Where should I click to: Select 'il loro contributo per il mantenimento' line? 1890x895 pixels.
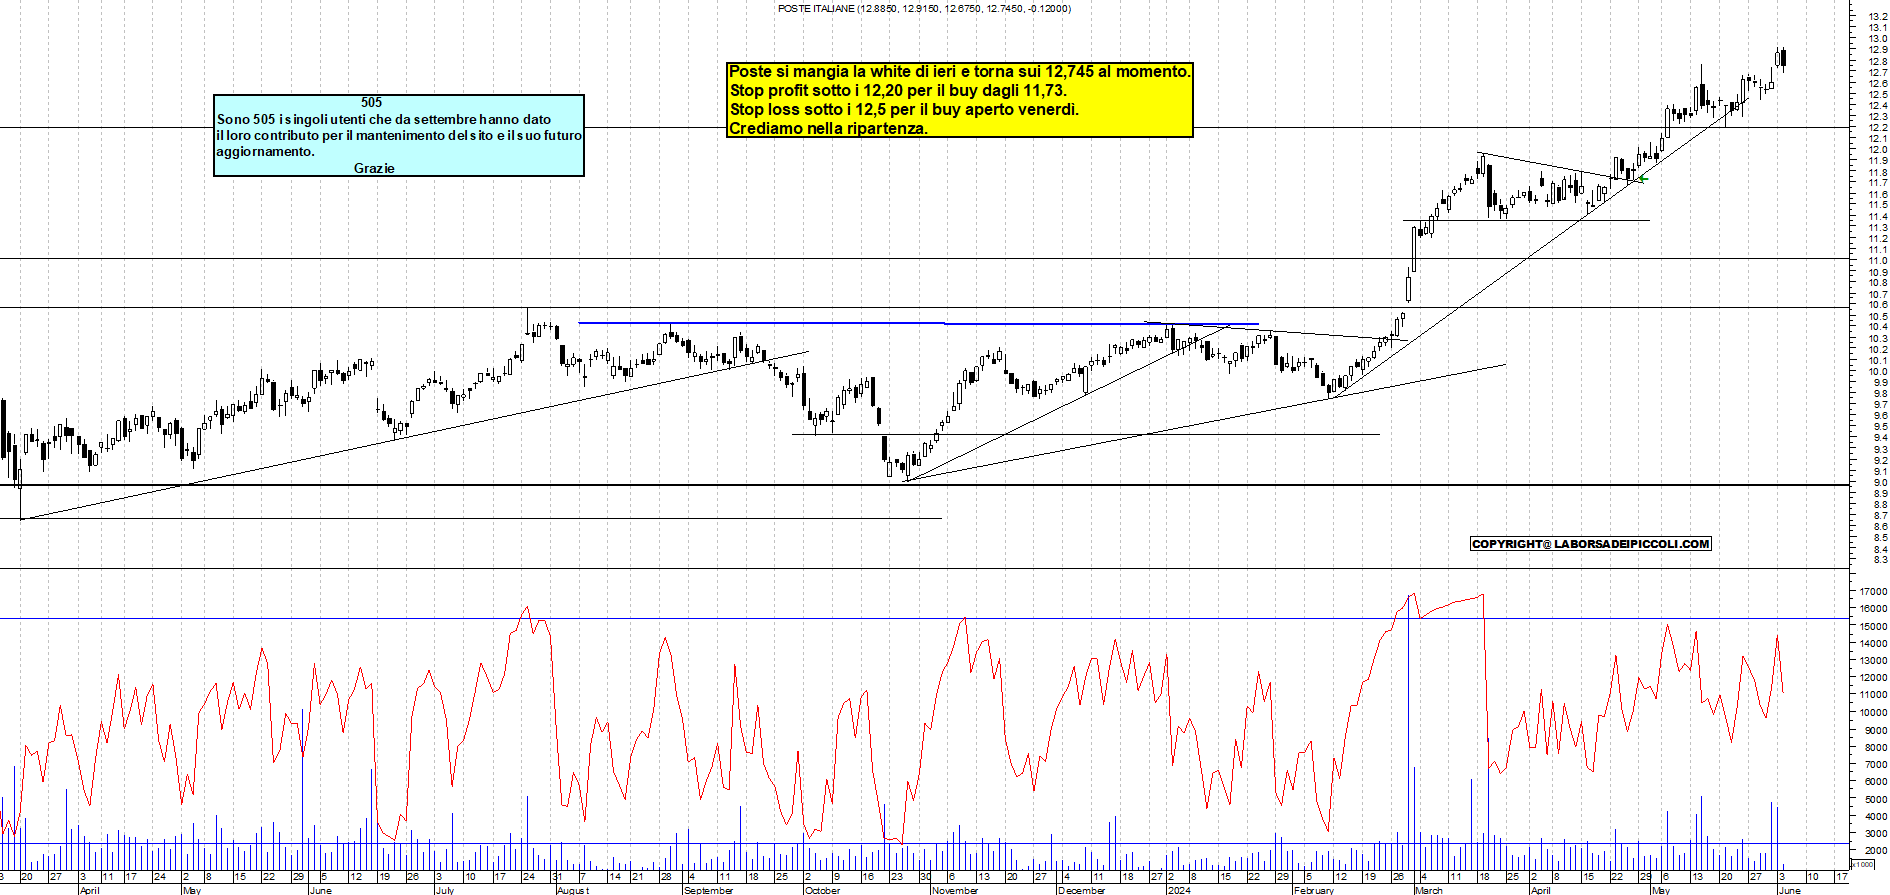(x=399, y=135)
